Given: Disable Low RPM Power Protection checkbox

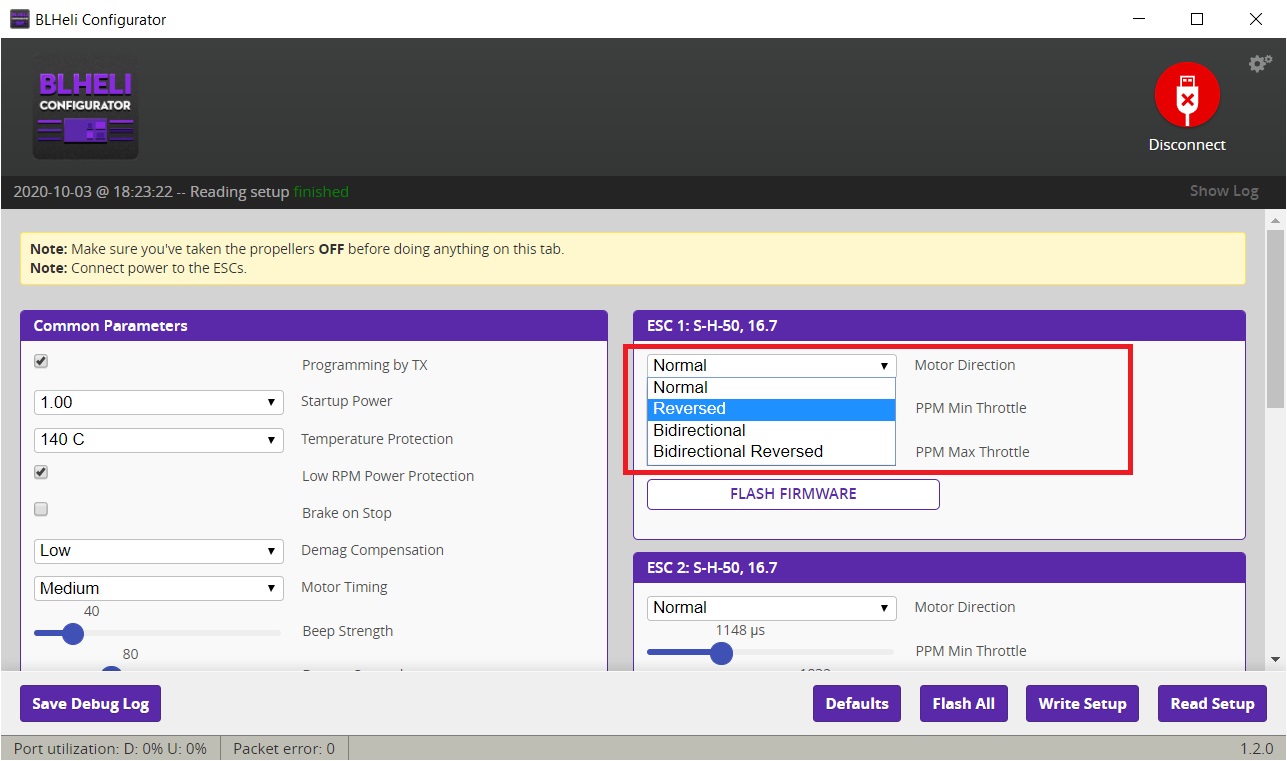Looking at the screenshot, I should tap(41, 472).
